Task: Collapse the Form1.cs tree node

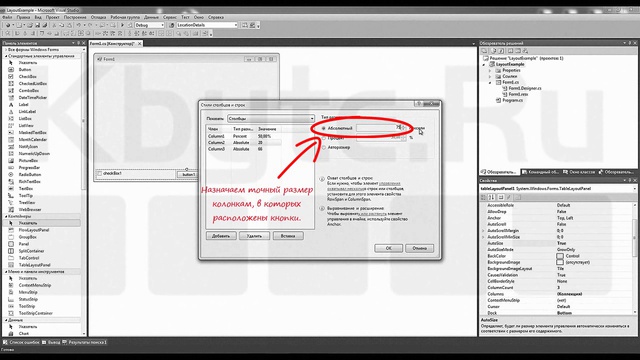Action: pos(490,82)
